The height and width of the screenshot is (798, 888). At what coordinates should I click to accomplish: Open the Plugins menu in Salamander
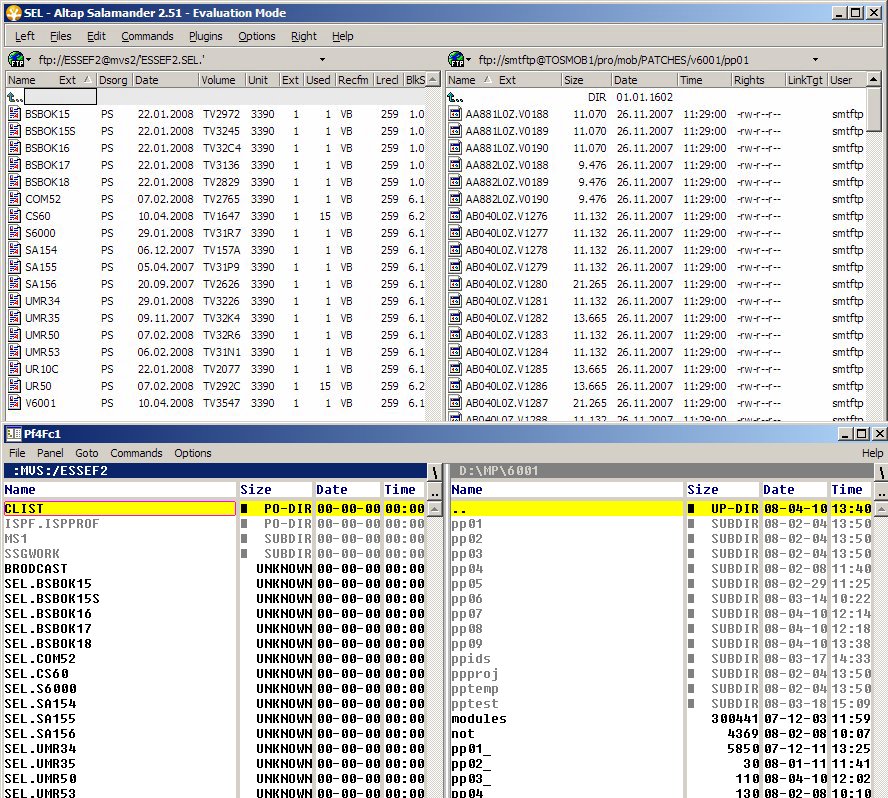point(206,36)
